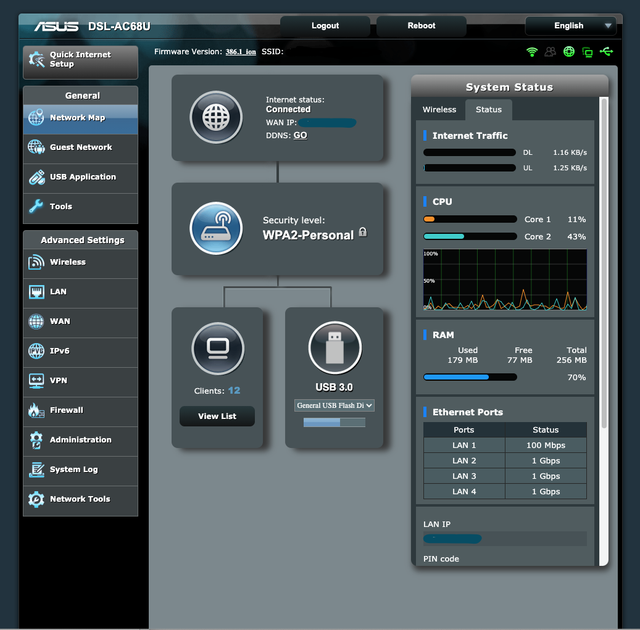The width and height of the screenshot is (640, 630).
Task: Click the LAN 1 row in Ethernet Ports
Action: [x=505, y=445]
